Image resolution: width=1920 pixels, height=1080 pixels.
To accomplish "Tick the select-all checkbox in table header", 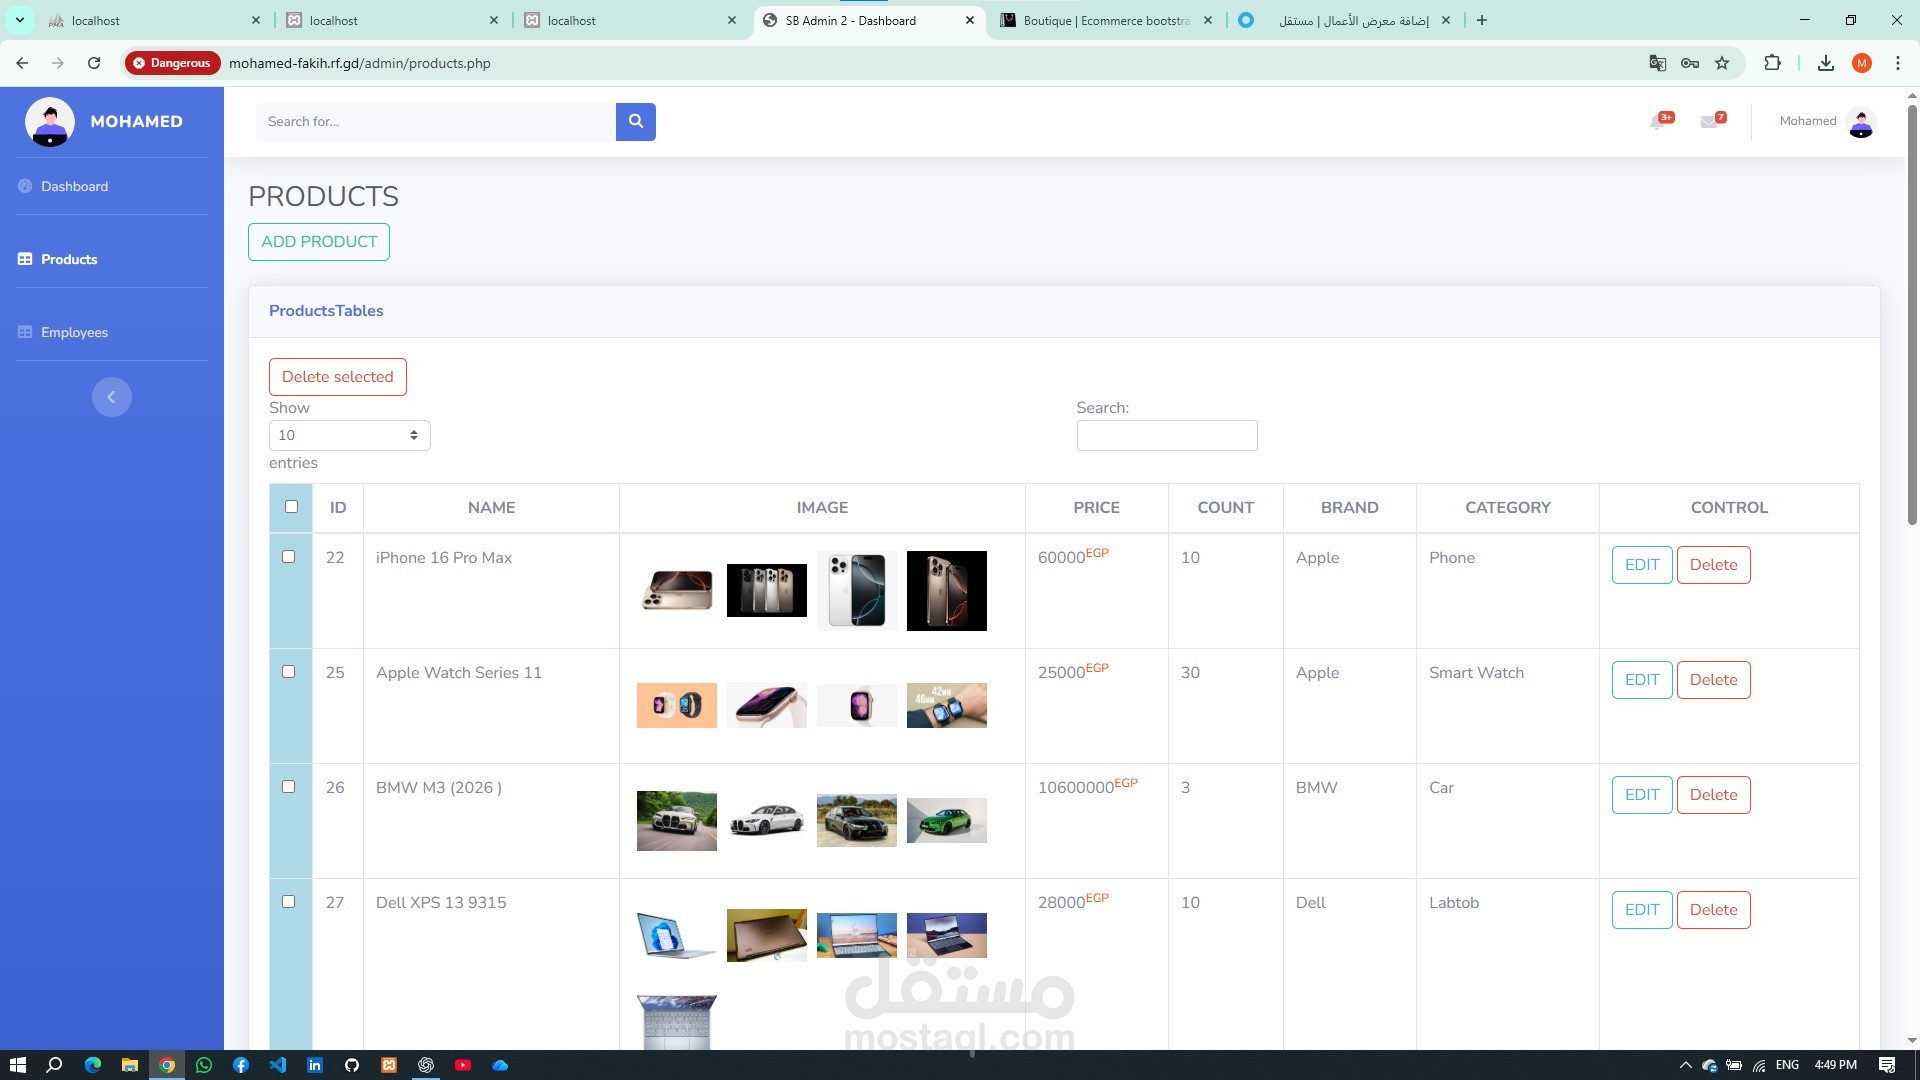I will [291, 507].
